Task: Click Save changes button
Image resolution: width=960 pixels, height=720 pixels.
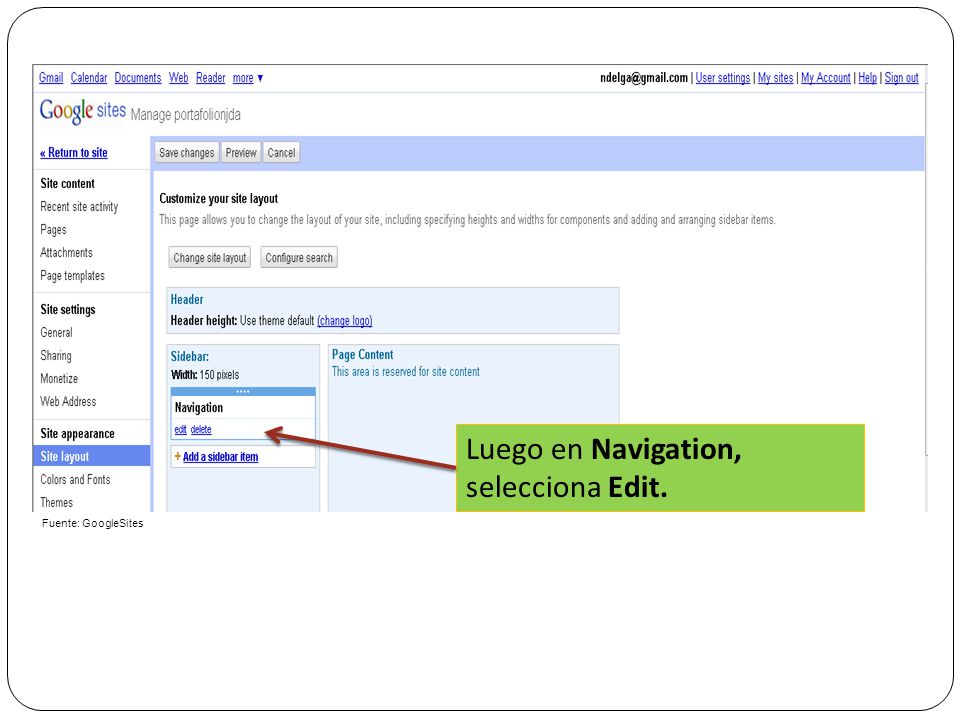Action: coord(187,152)
